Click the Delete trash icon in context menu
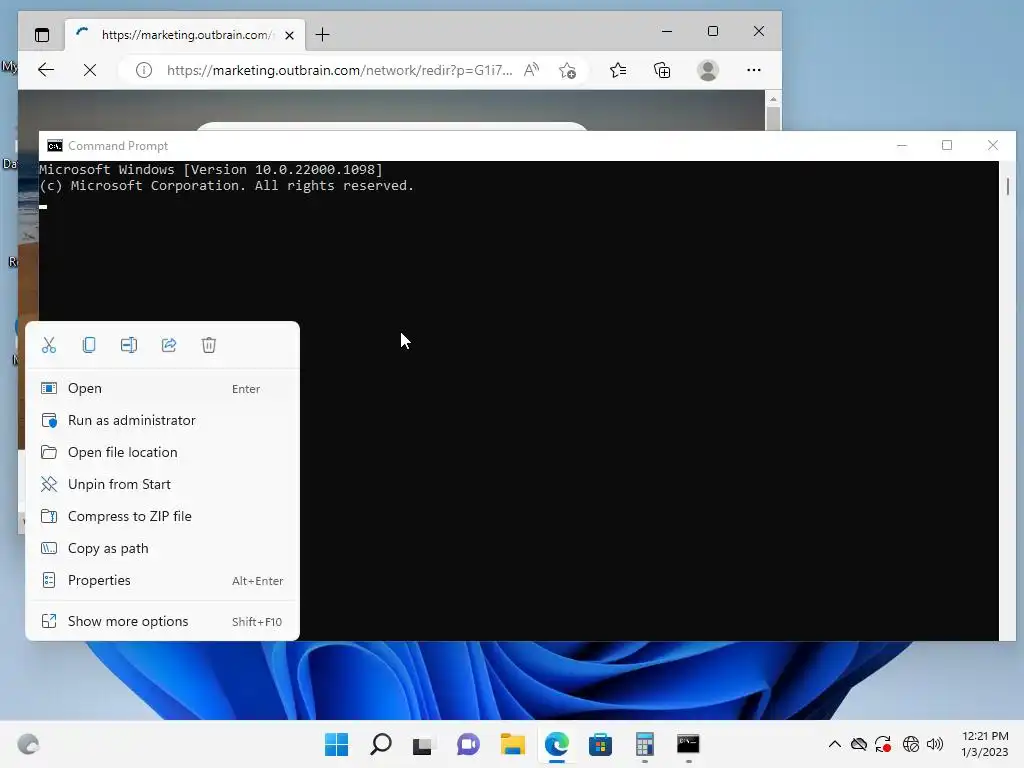This screenshot has width=1024, height=768. click(209, 345)
